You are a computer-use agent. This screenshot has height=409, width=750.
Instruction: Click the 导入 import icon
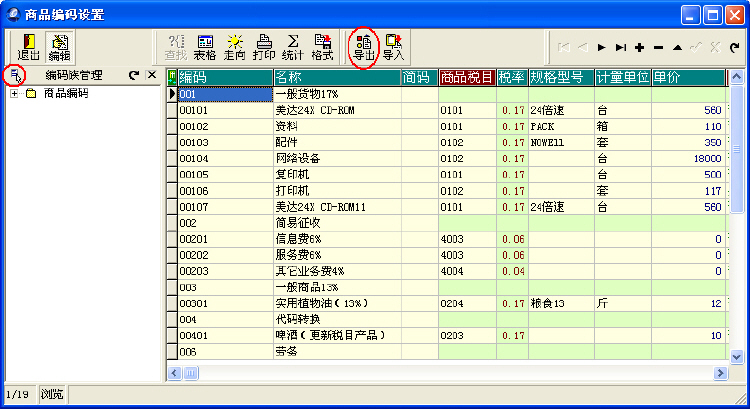[394, 48]
